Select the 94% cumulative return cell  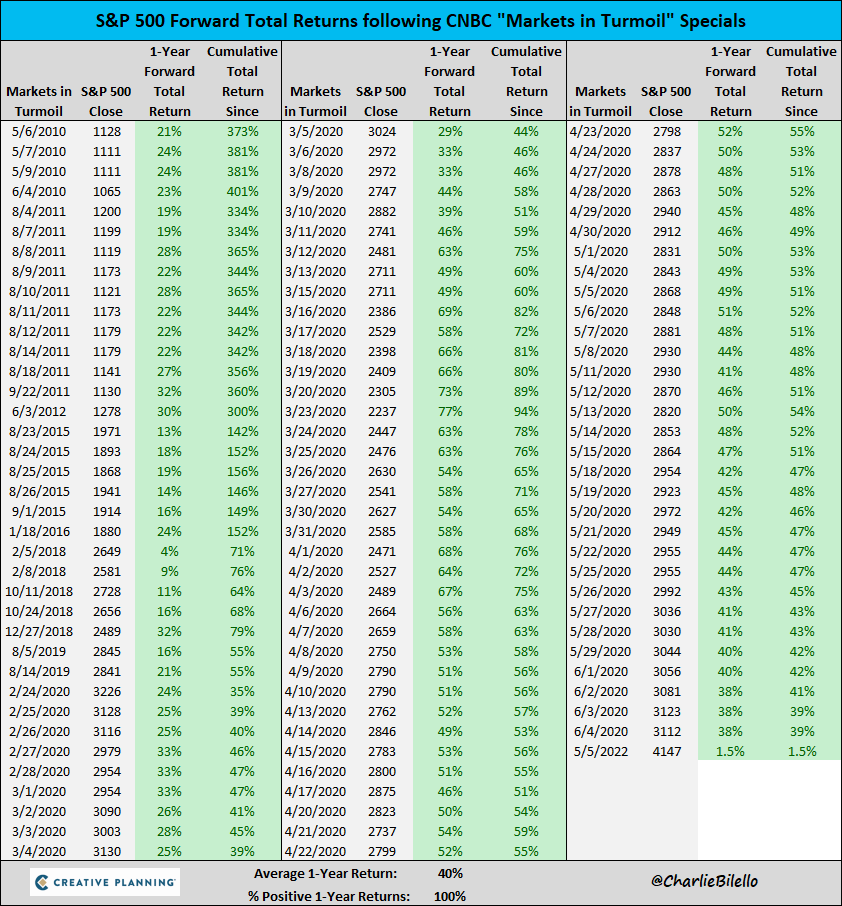526,411
